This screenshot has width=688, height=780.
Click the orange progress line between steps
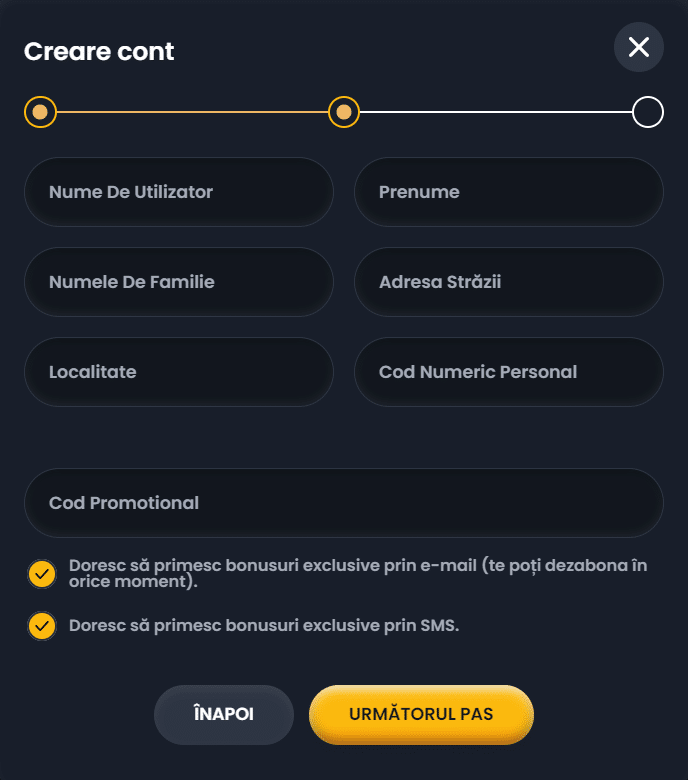pos(192,112)
